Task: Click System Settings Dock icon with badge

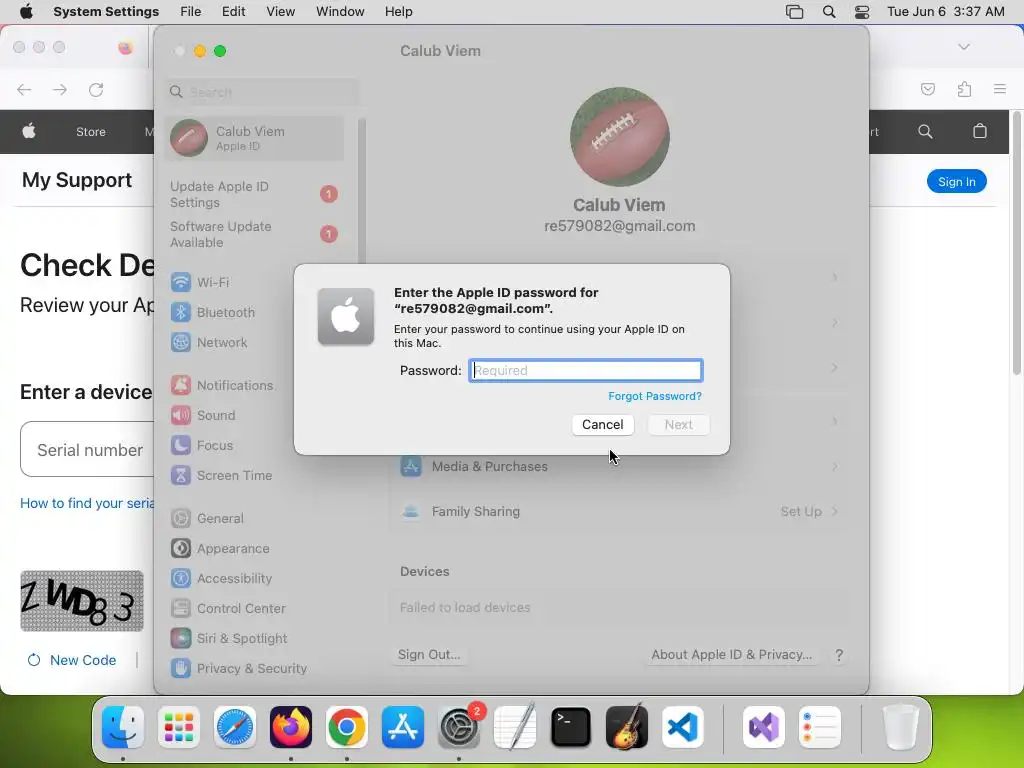Action: click(459, 727)
